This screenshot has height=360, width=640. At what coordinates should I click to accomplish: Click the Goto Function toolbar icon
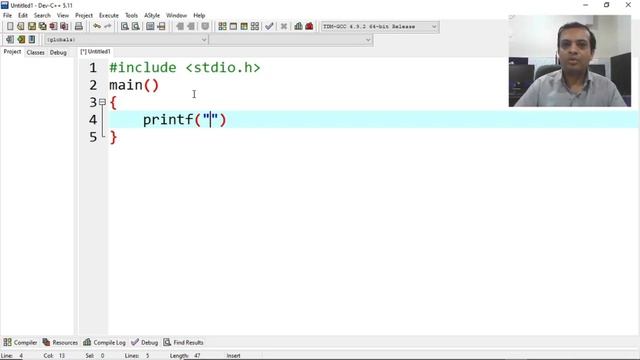tap(150, 27)
